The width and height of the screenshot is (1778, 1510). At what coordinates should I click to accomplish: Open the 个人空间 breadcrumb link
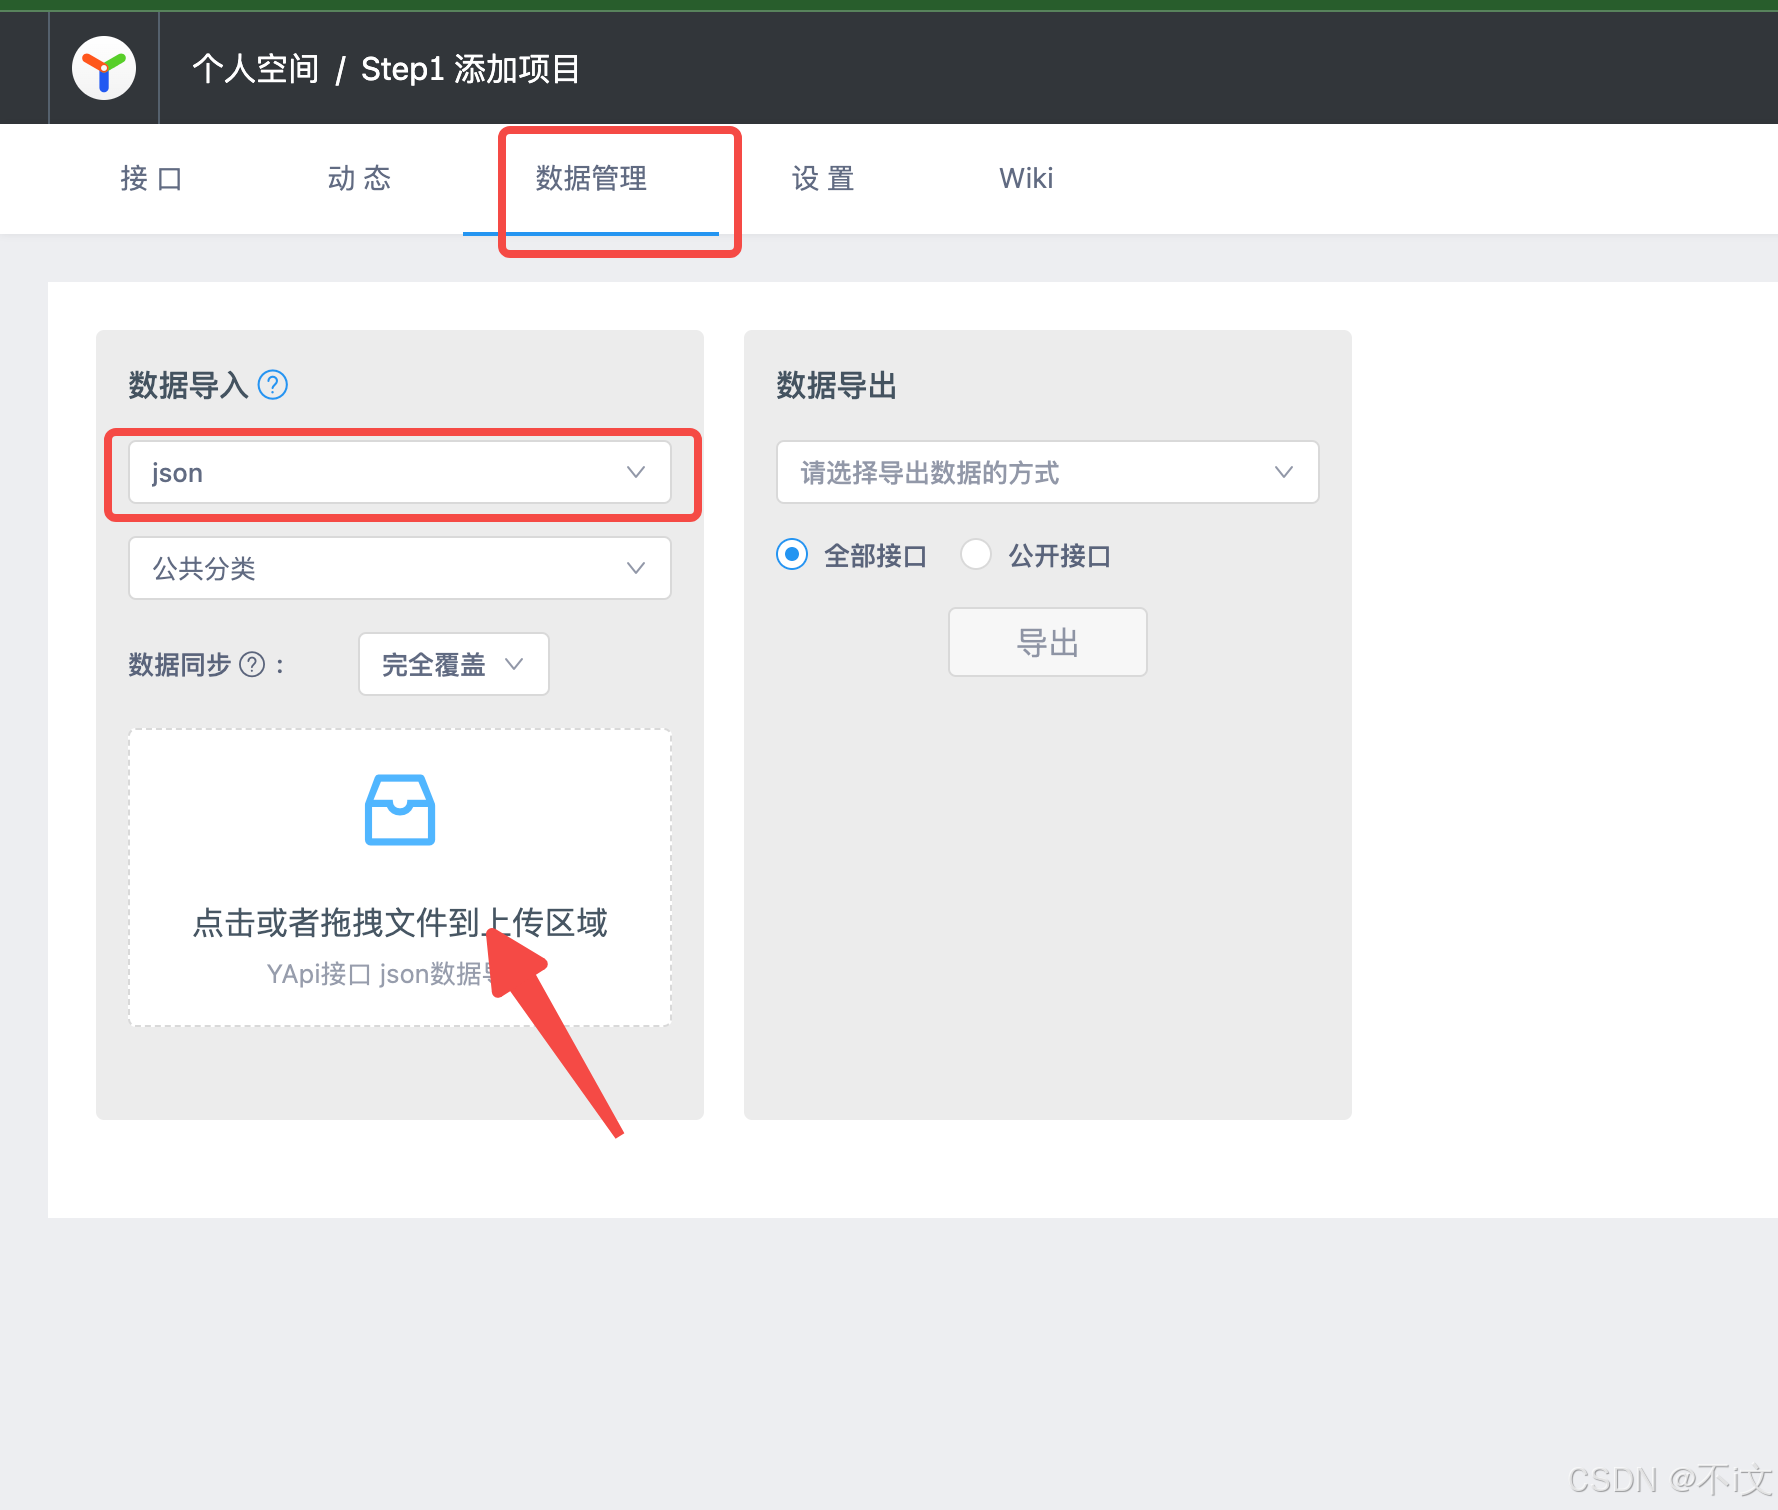click(x=254, y=68)
